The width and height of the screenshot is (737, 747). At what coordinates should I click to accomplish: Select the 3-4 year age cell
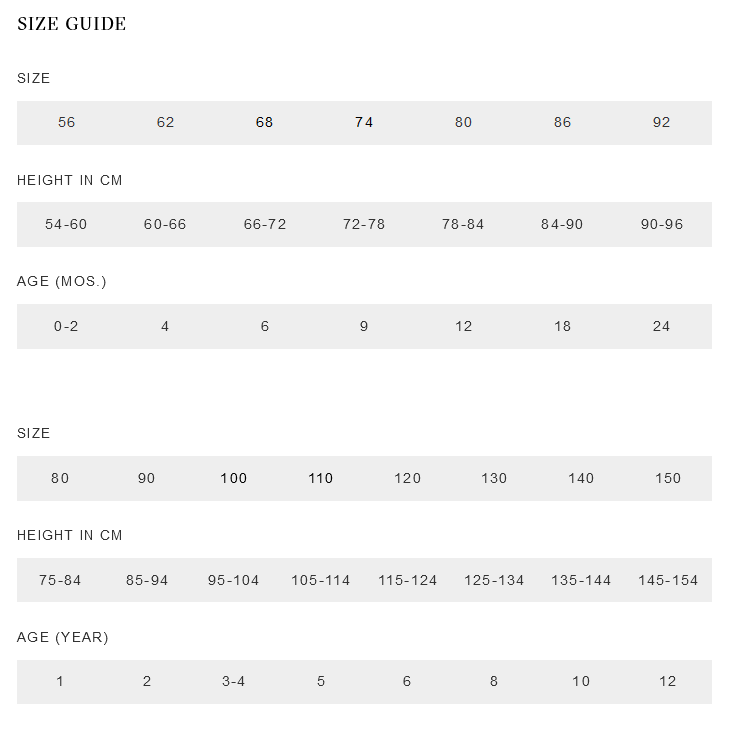pyautogui.click(x=233, y=682)
